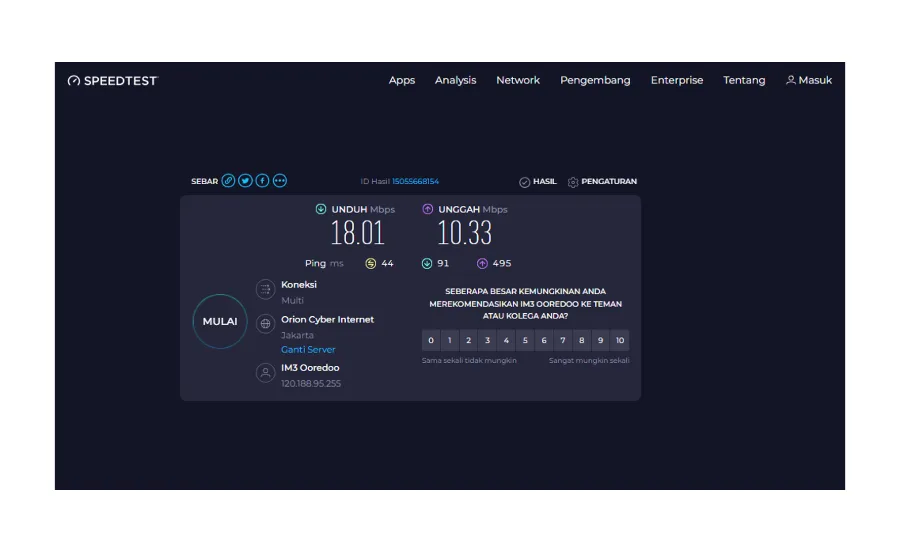Rate recommendation score 4

[x=506, y=340]
